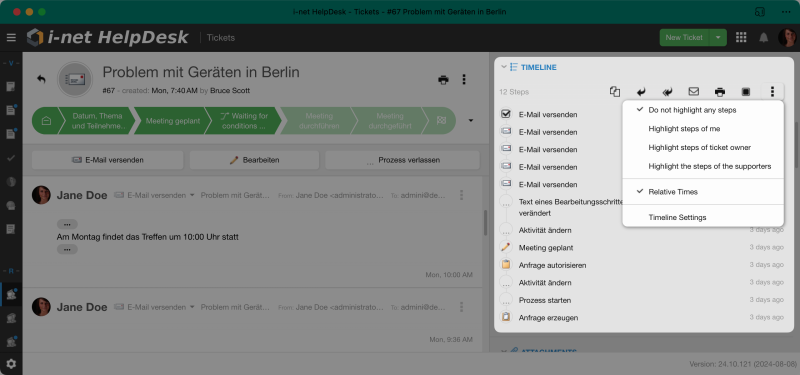
Task: Click the picture-in-picture icon in the title bar
Action: pyautogui.click(x=761, y=12)
